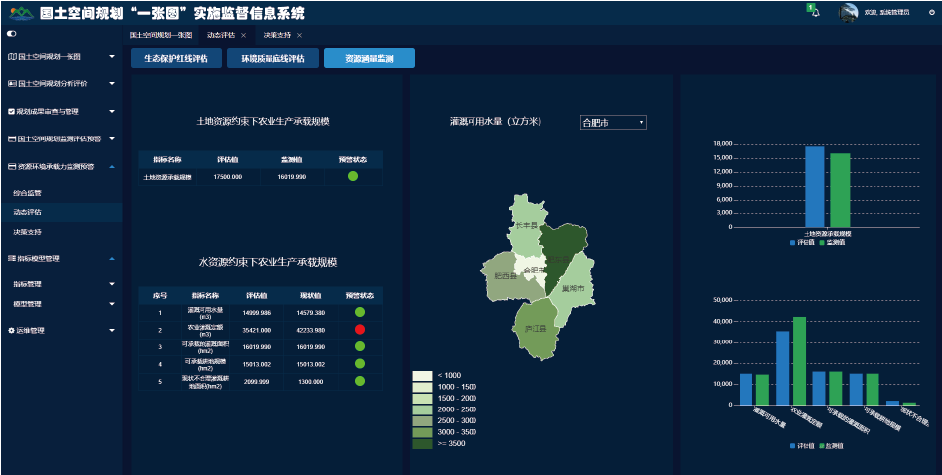
Task: Open the 合肥市 city dropdown
Action: click(x=613, y=122)
